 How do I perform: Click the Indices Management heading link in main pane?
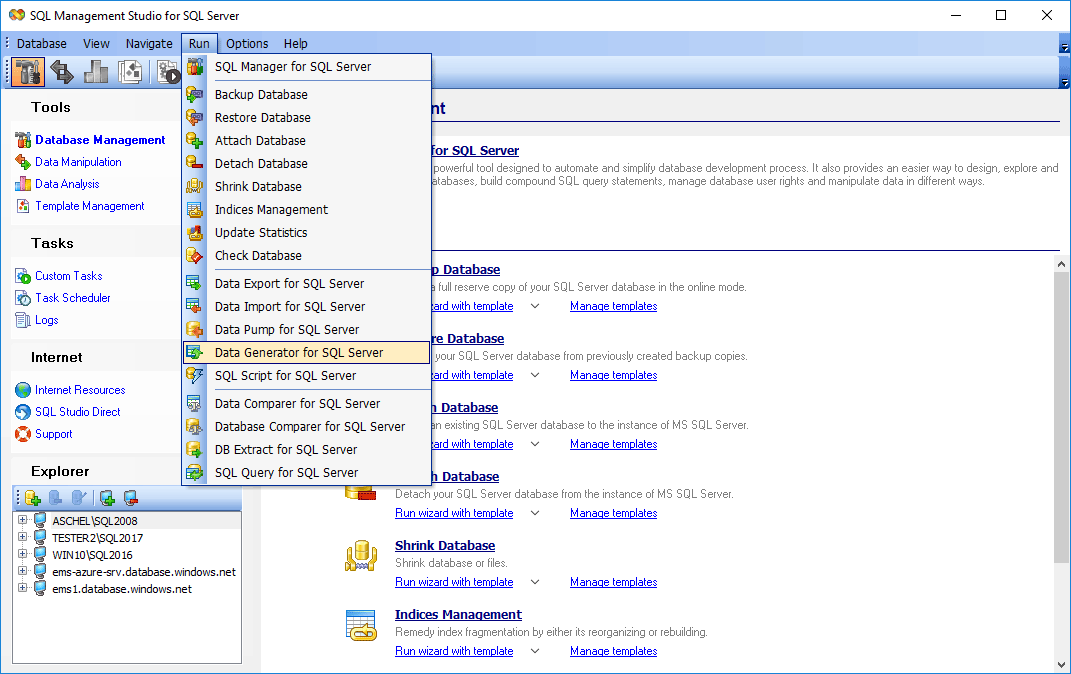458,615
